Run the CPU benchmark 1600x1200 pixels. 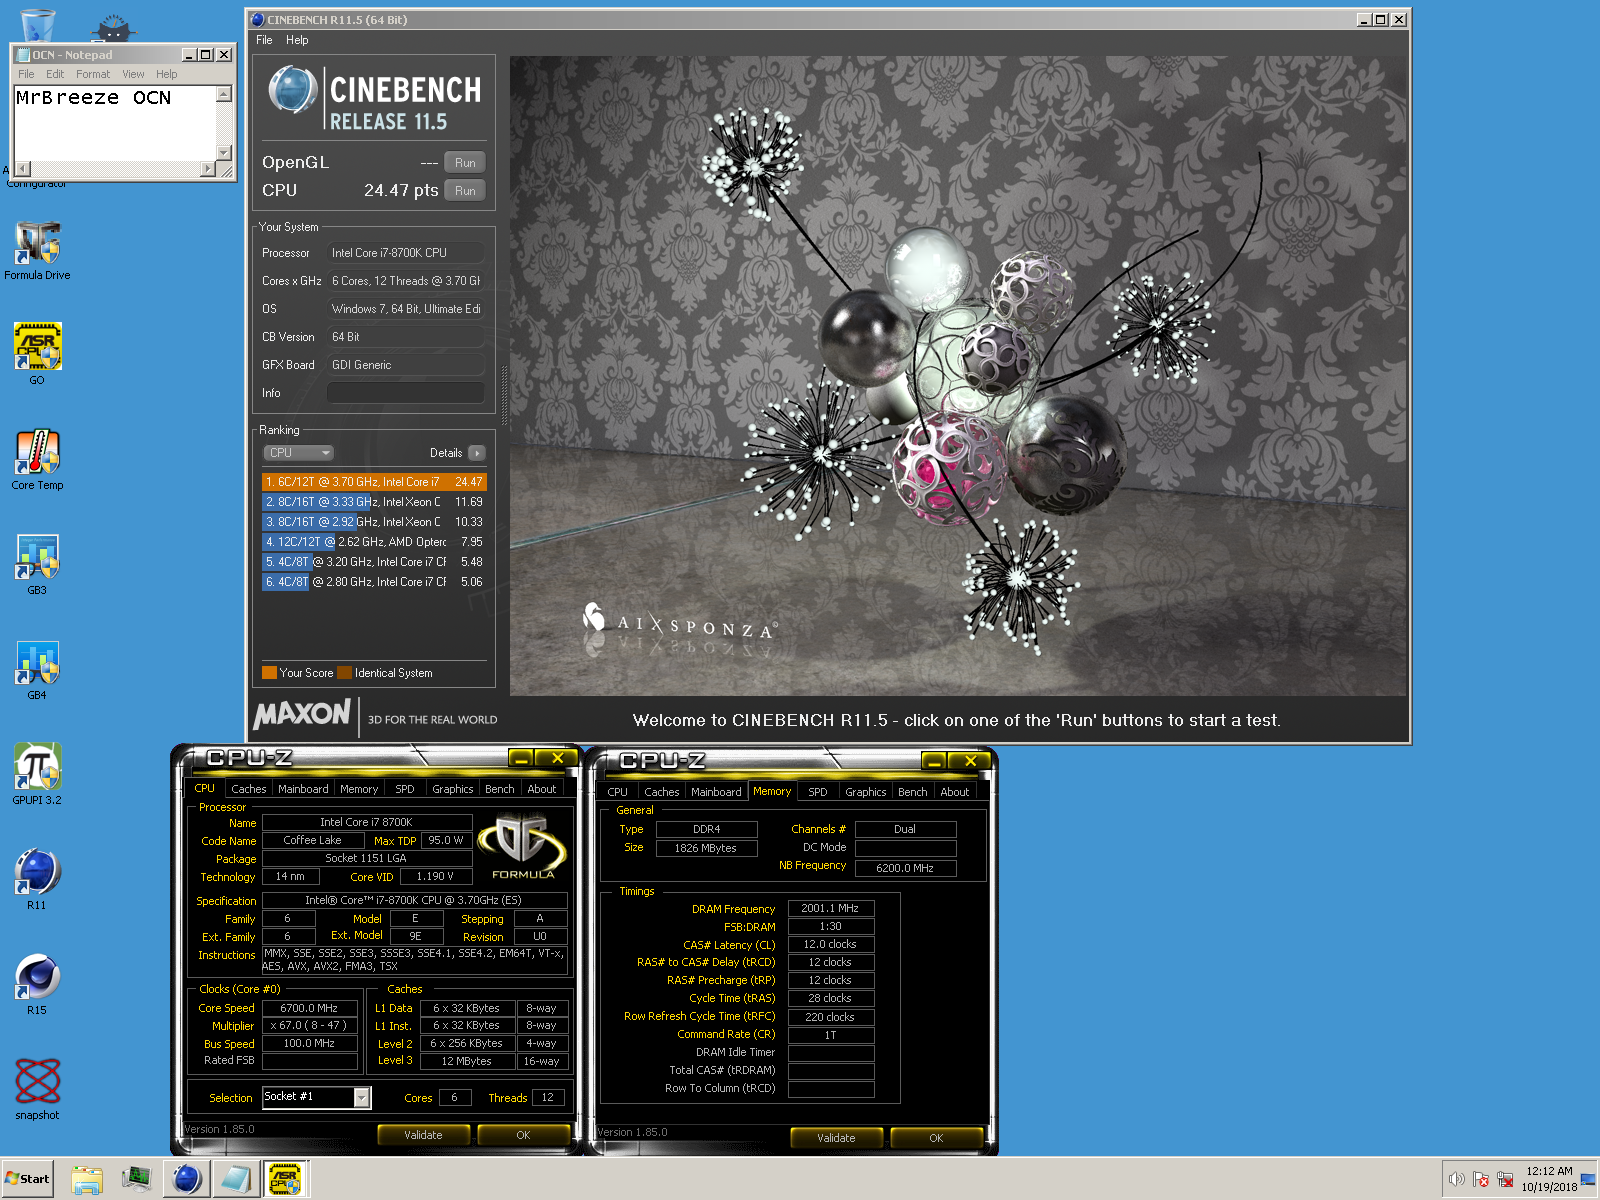coord(465,191)
